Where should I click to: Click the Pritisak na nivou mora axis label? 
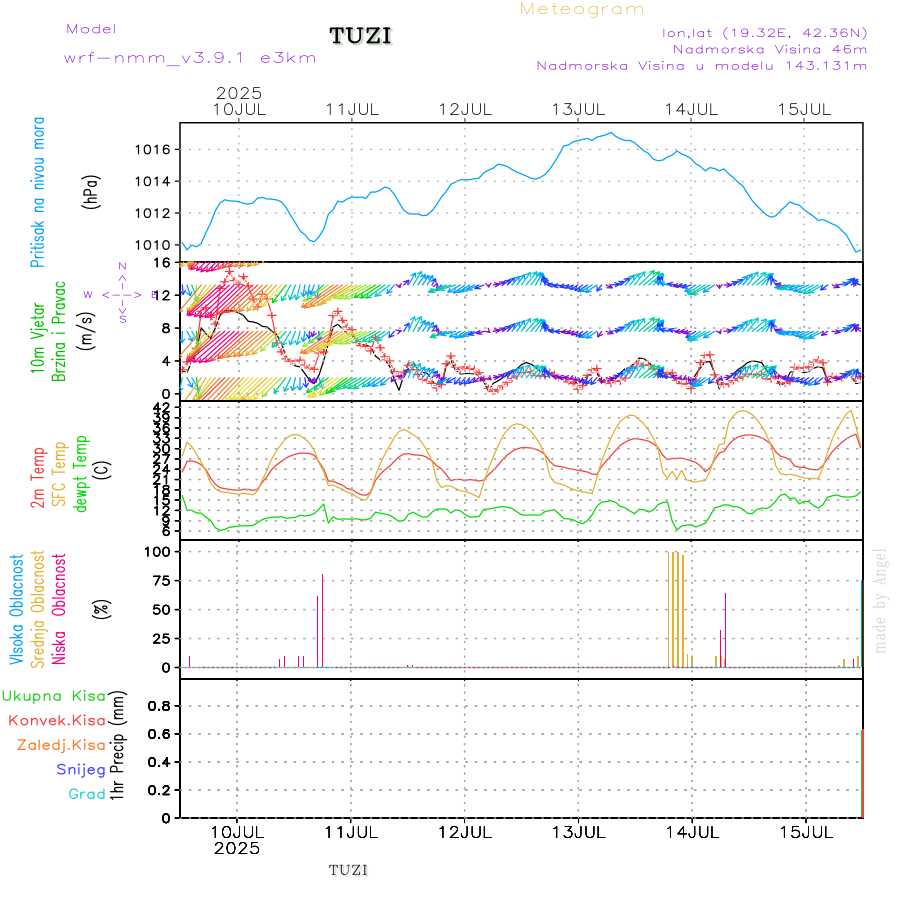[x=39, y=191]
